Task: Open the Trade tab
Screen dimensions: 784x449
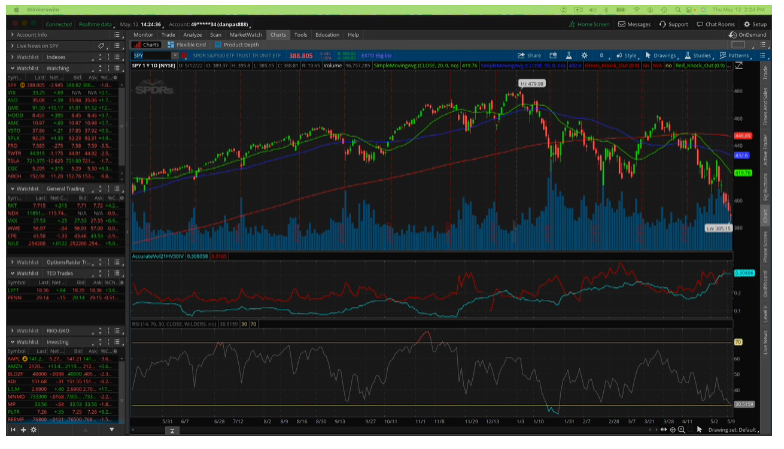Action: pos(168,35)
